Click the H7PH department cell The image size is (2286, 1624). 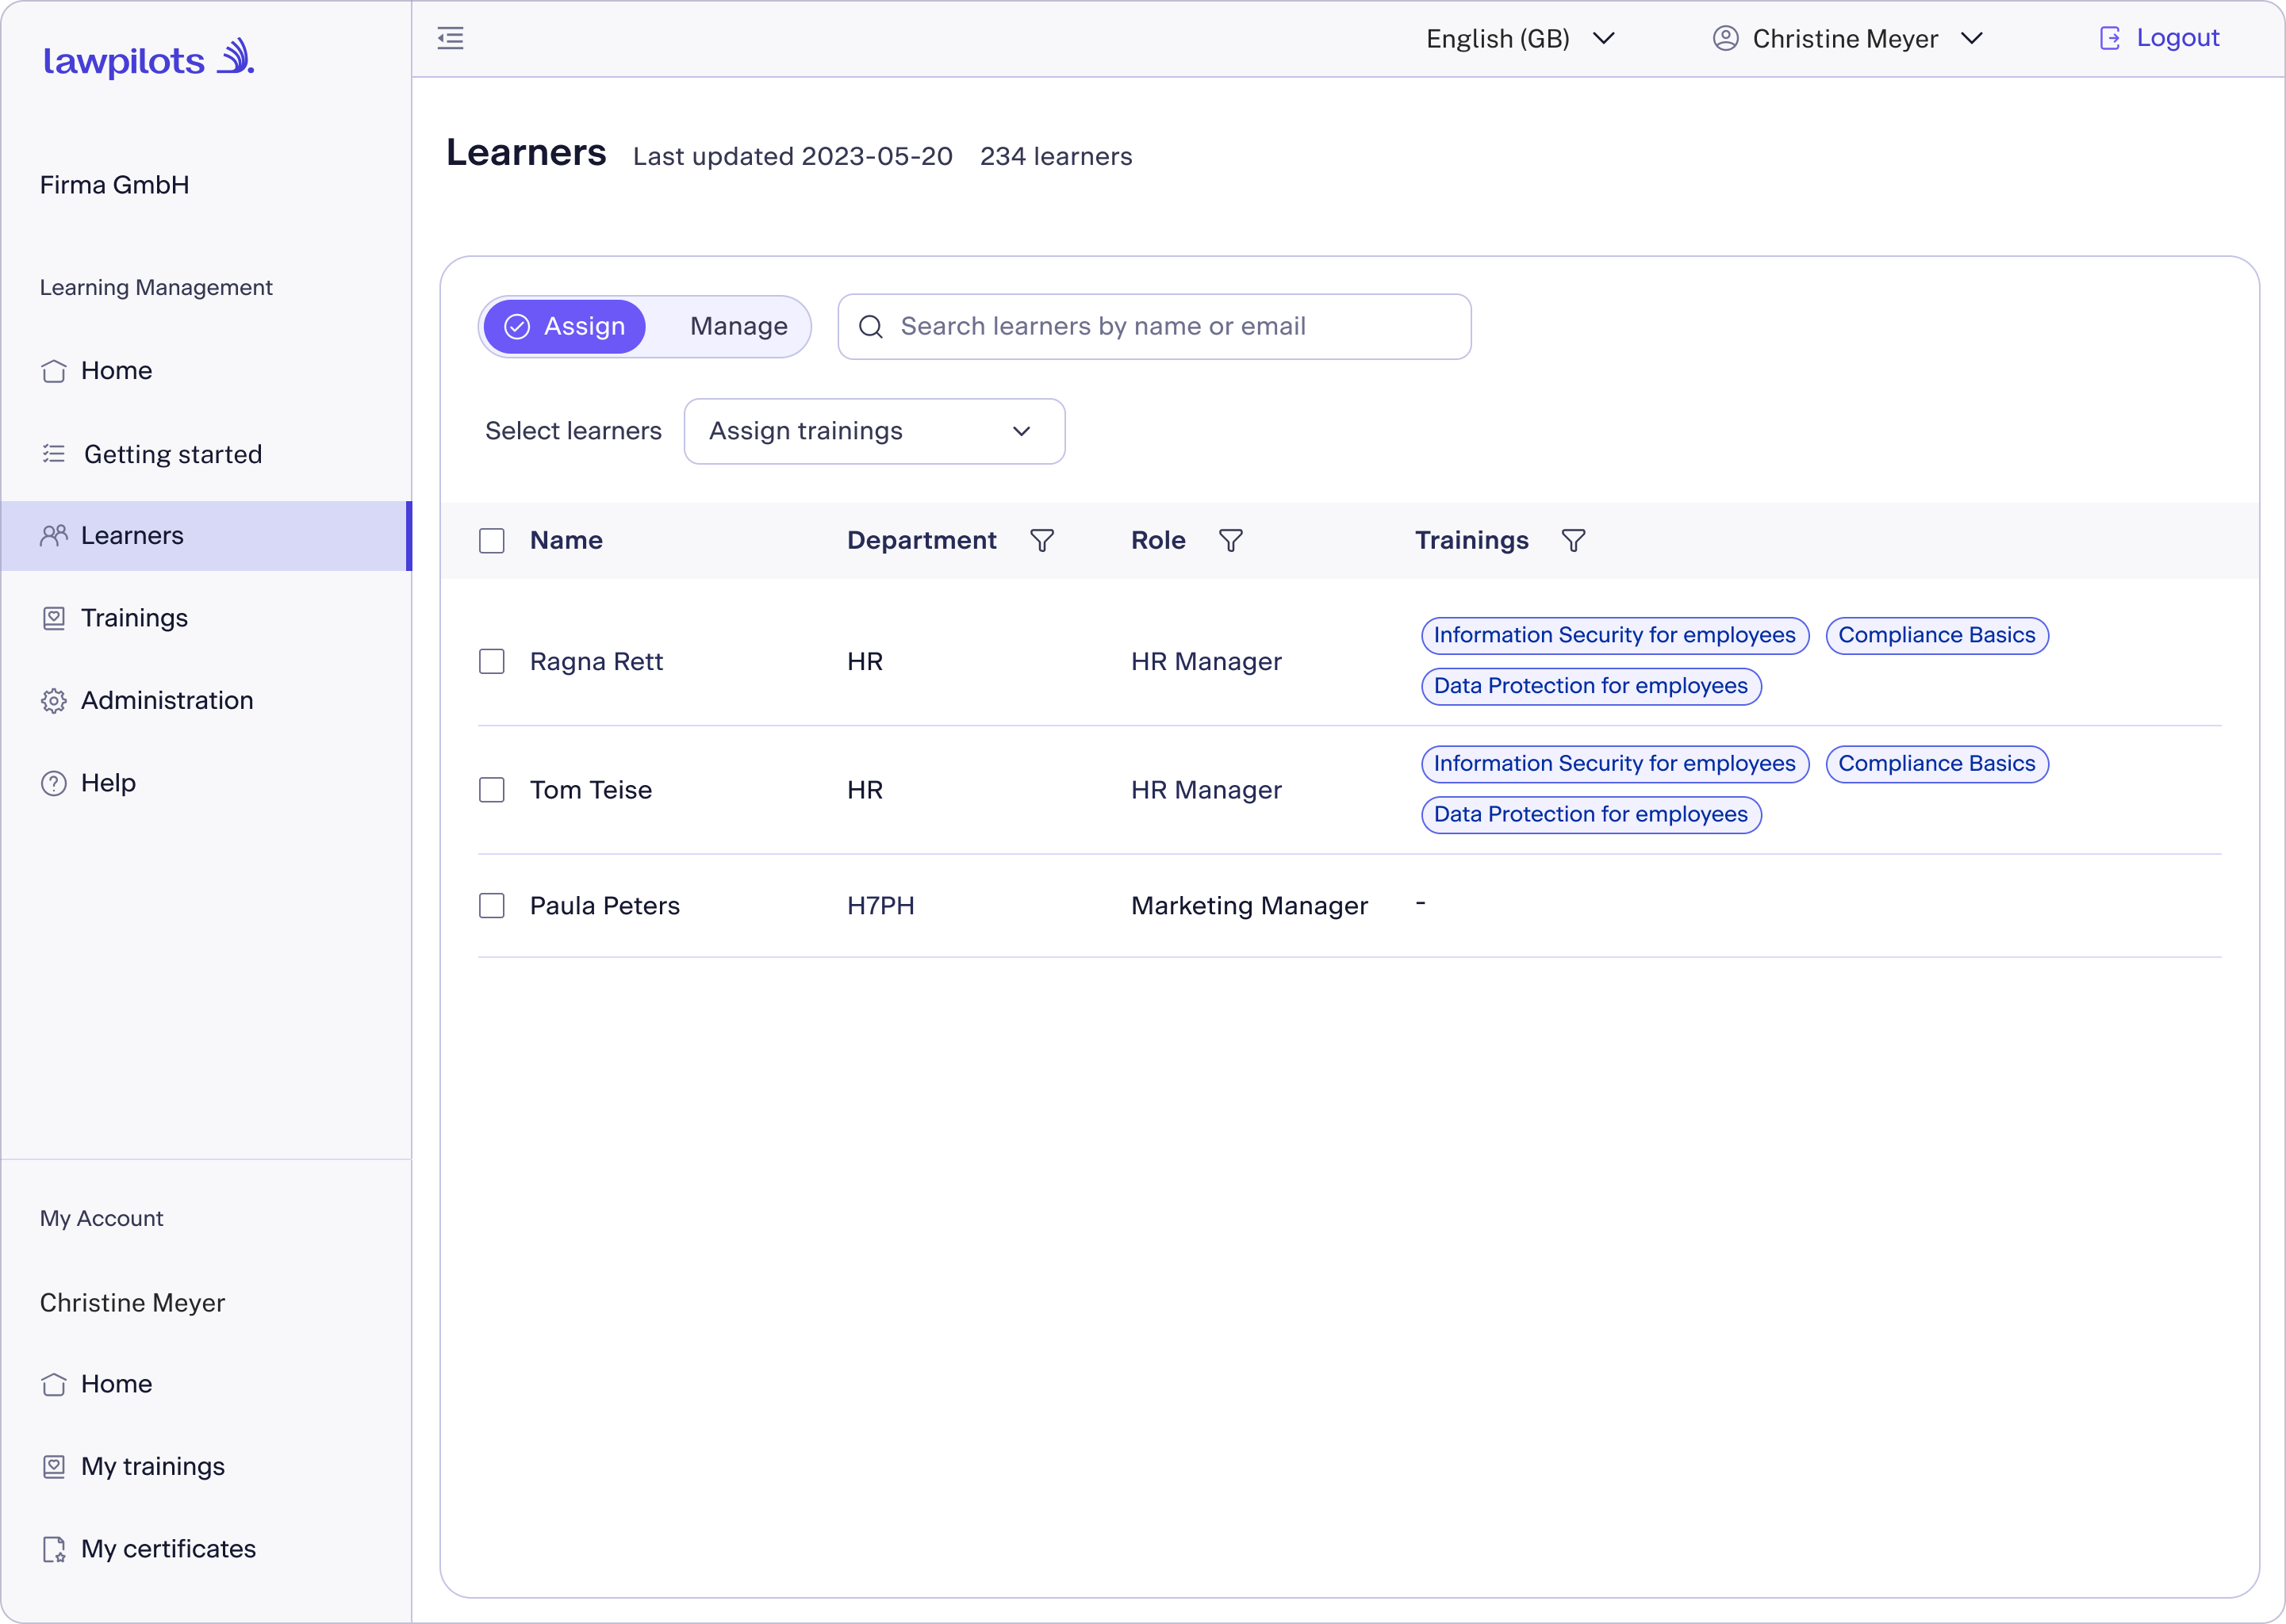click(880, 906)
